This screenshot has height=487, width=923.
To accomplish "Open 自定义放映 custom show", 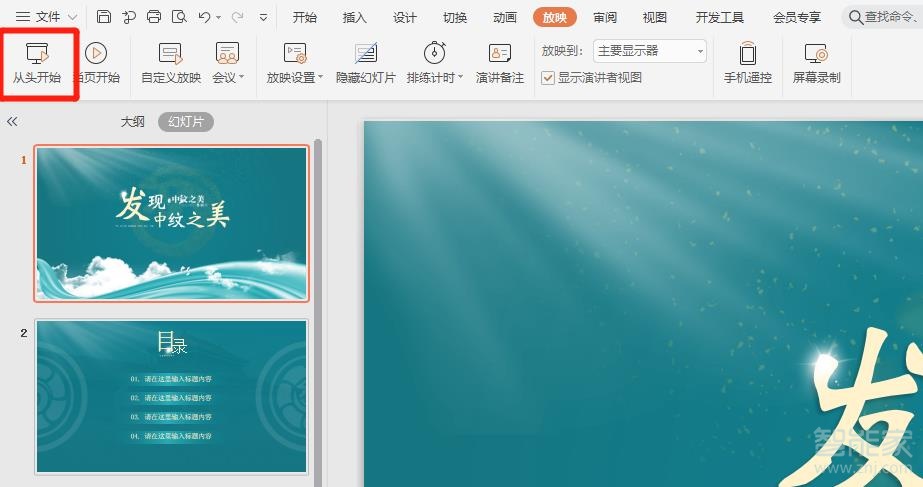I will point(170,54).
